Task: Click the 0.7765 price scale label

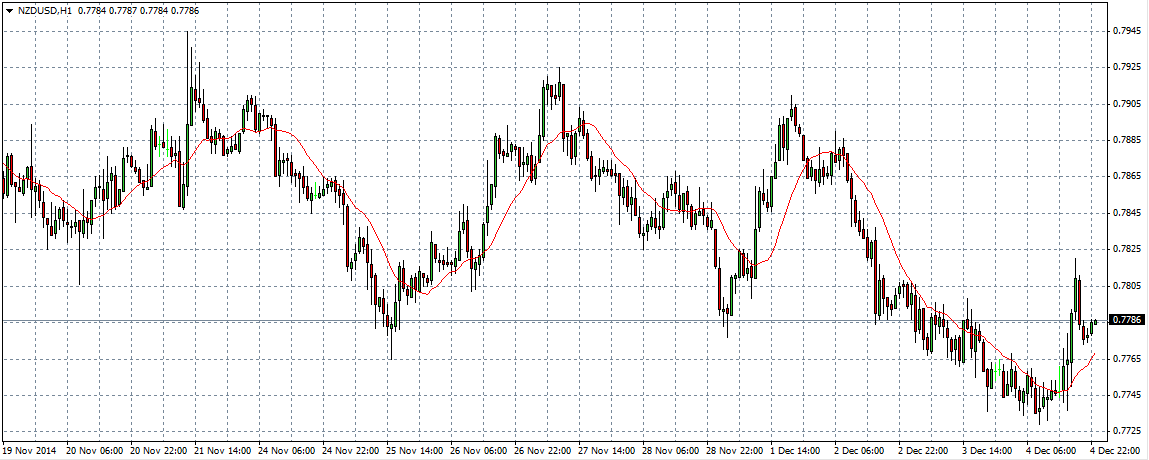Action: (x=1126, y=359)
